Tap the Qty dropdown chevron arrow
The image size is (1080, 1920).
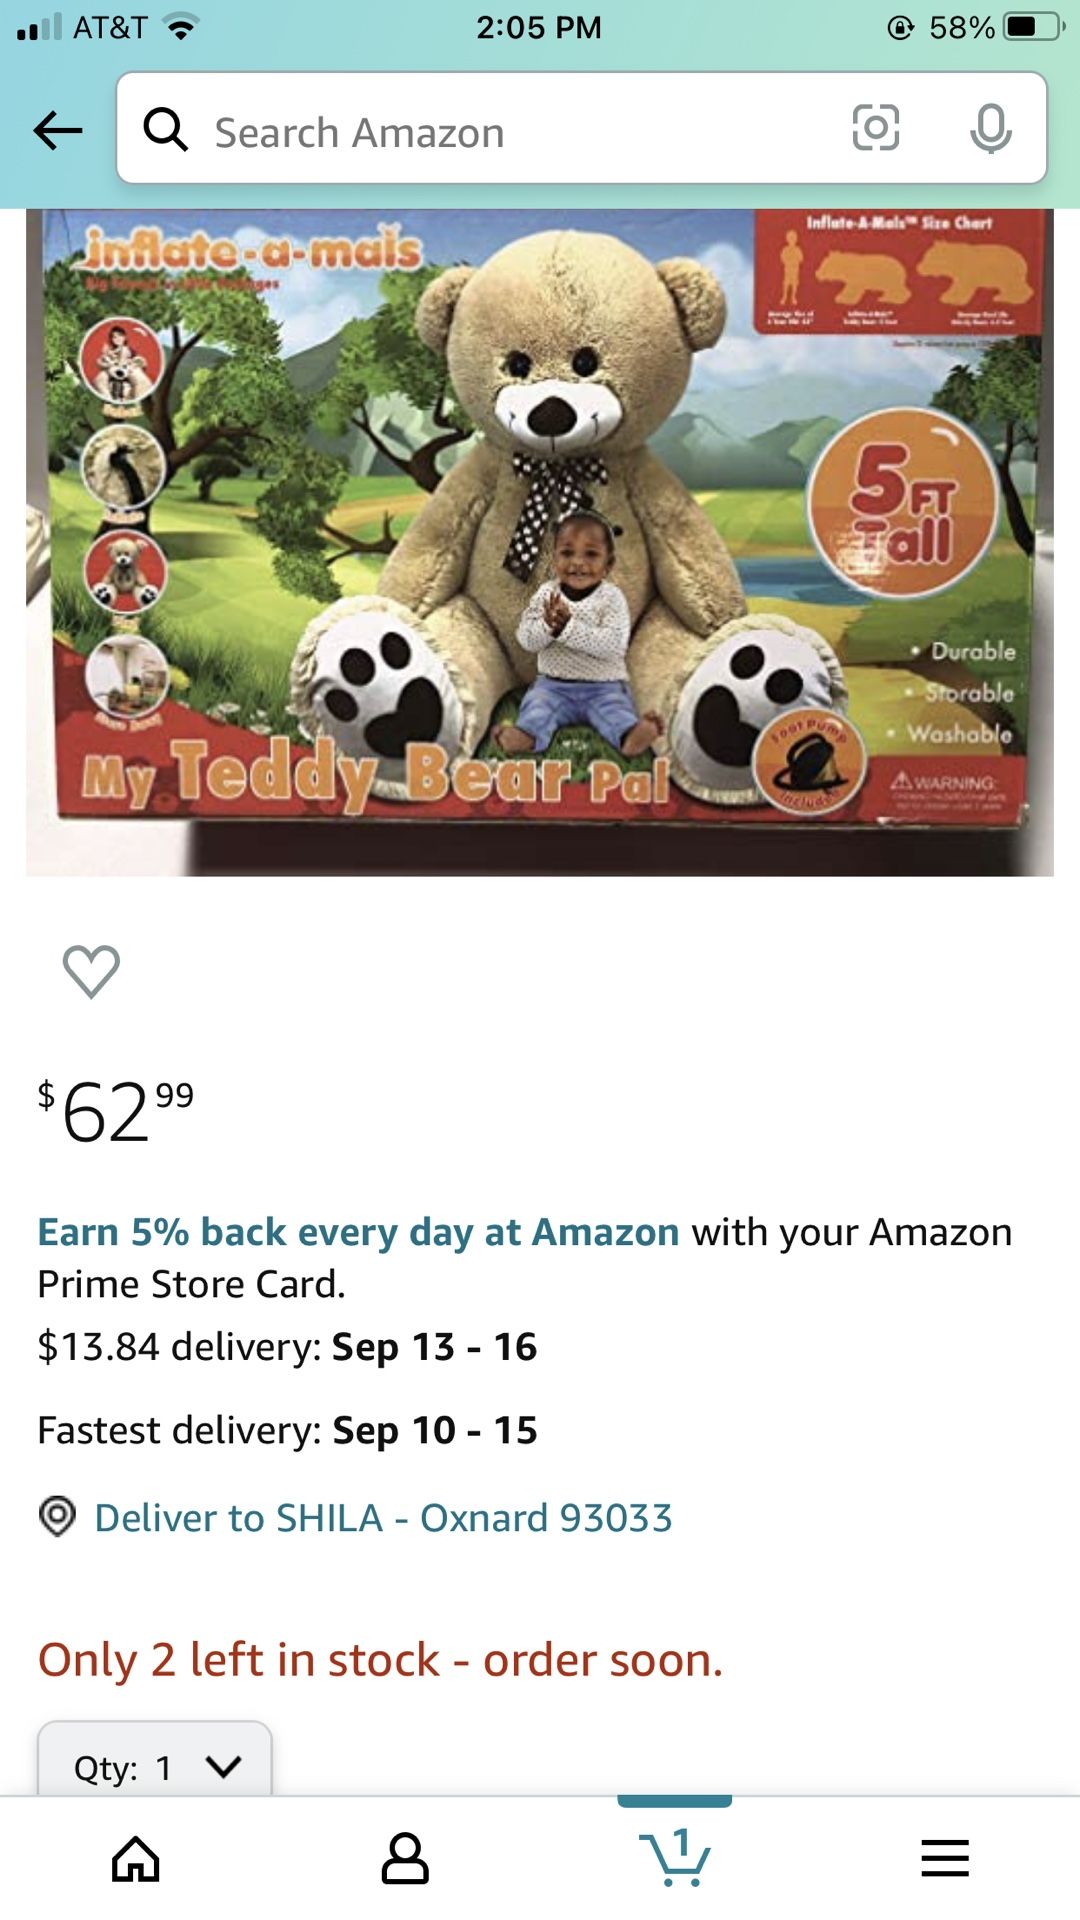(224, 1766)
